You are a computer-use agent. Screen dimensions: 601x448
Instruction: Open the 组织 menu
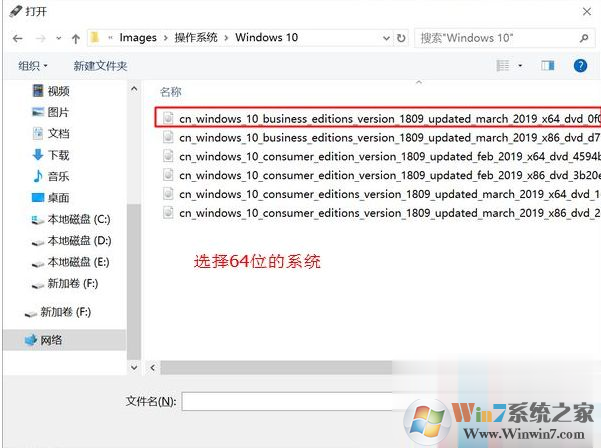coord(33,66)
